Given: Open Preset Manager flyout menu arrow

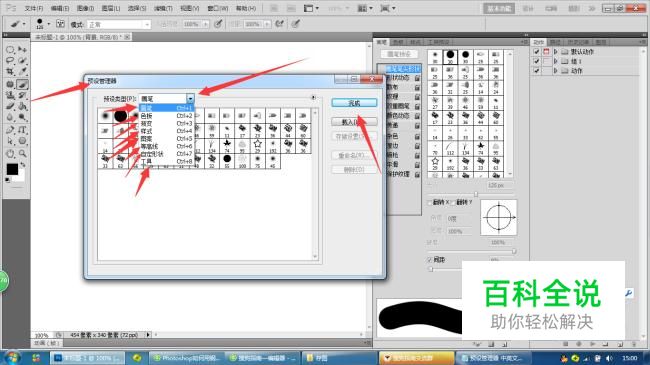Looking at the screenshot, I should pos(313,97).
